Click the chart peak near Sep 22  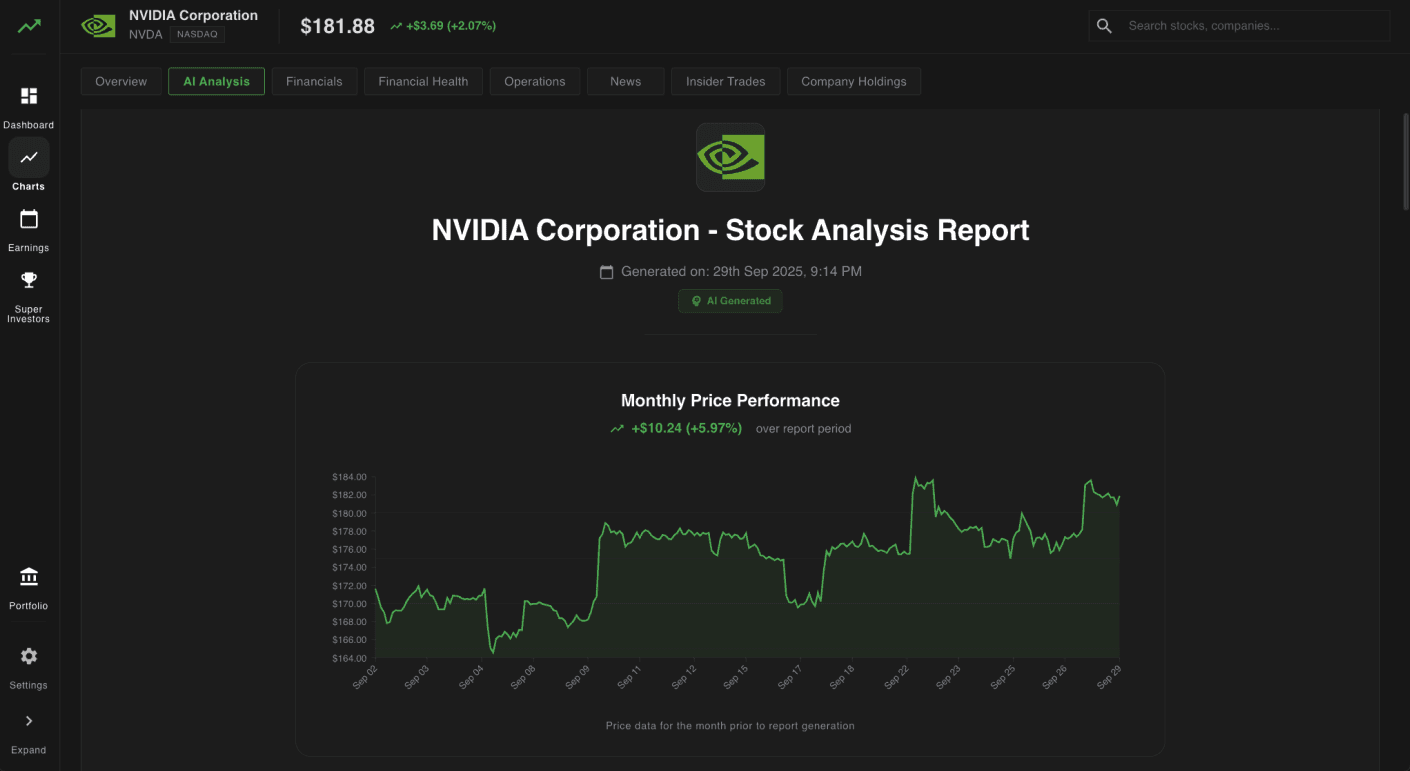[x=914, y=478]
